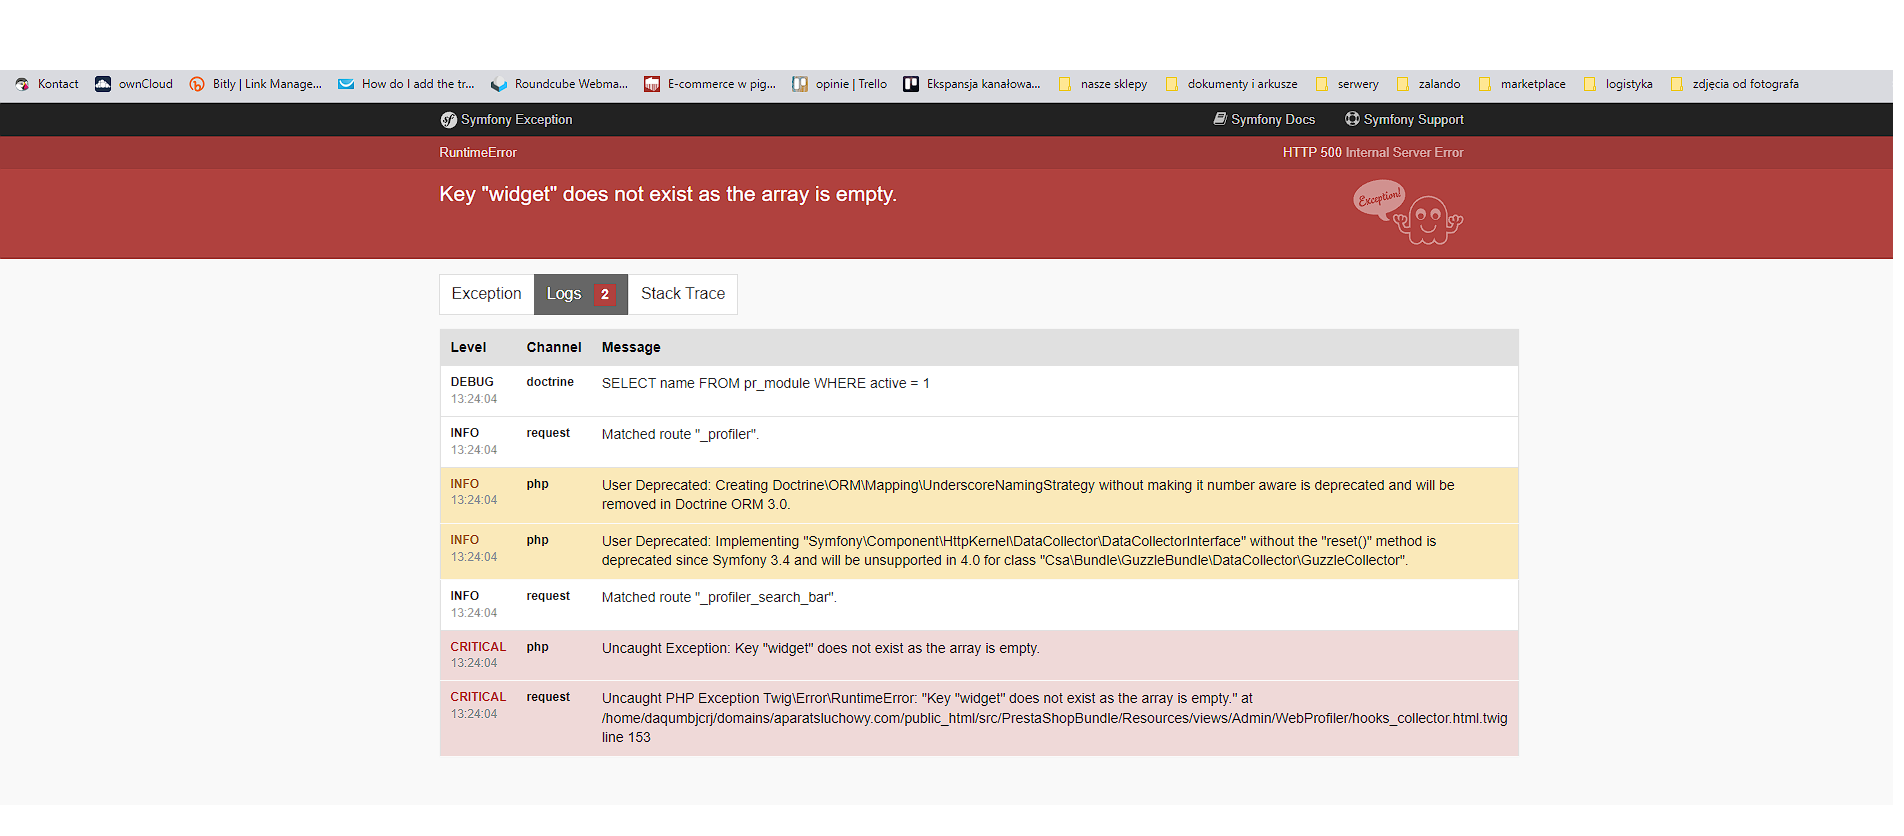Open the Roundcube Webmail bookmark icon

point(499,84)
